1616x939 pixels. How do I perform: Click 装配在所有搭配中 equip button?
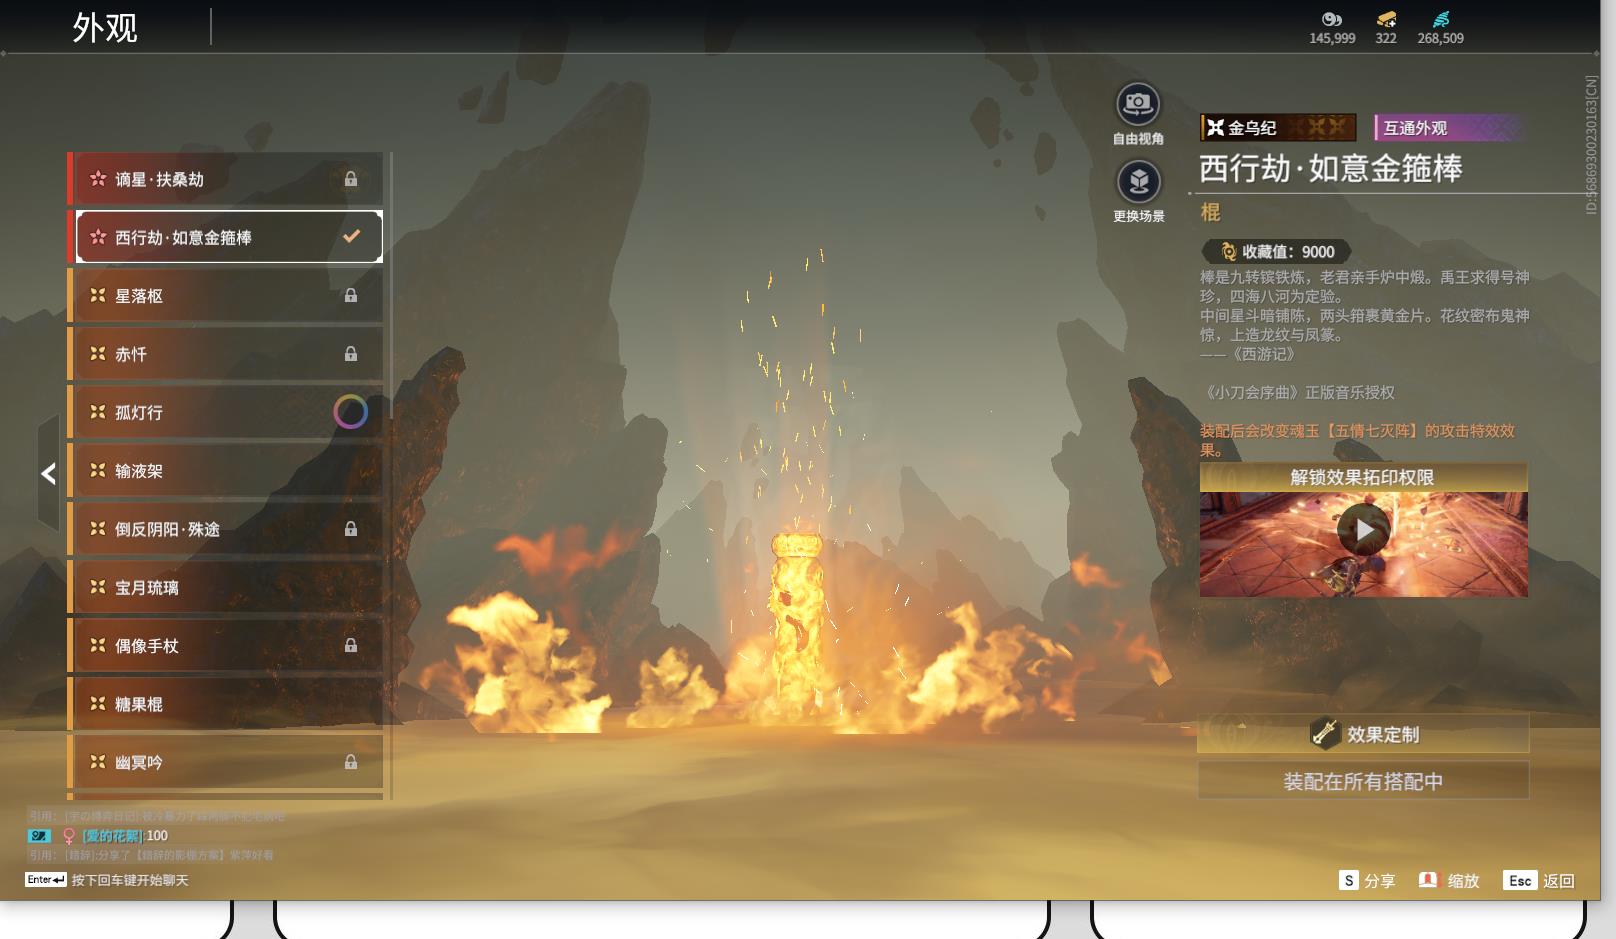1363,781
